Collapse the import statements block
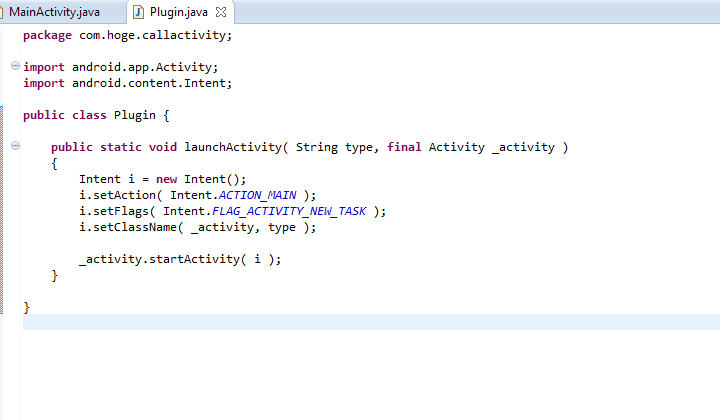This screenshot has height=420, width=720. (x=15, y=67)
